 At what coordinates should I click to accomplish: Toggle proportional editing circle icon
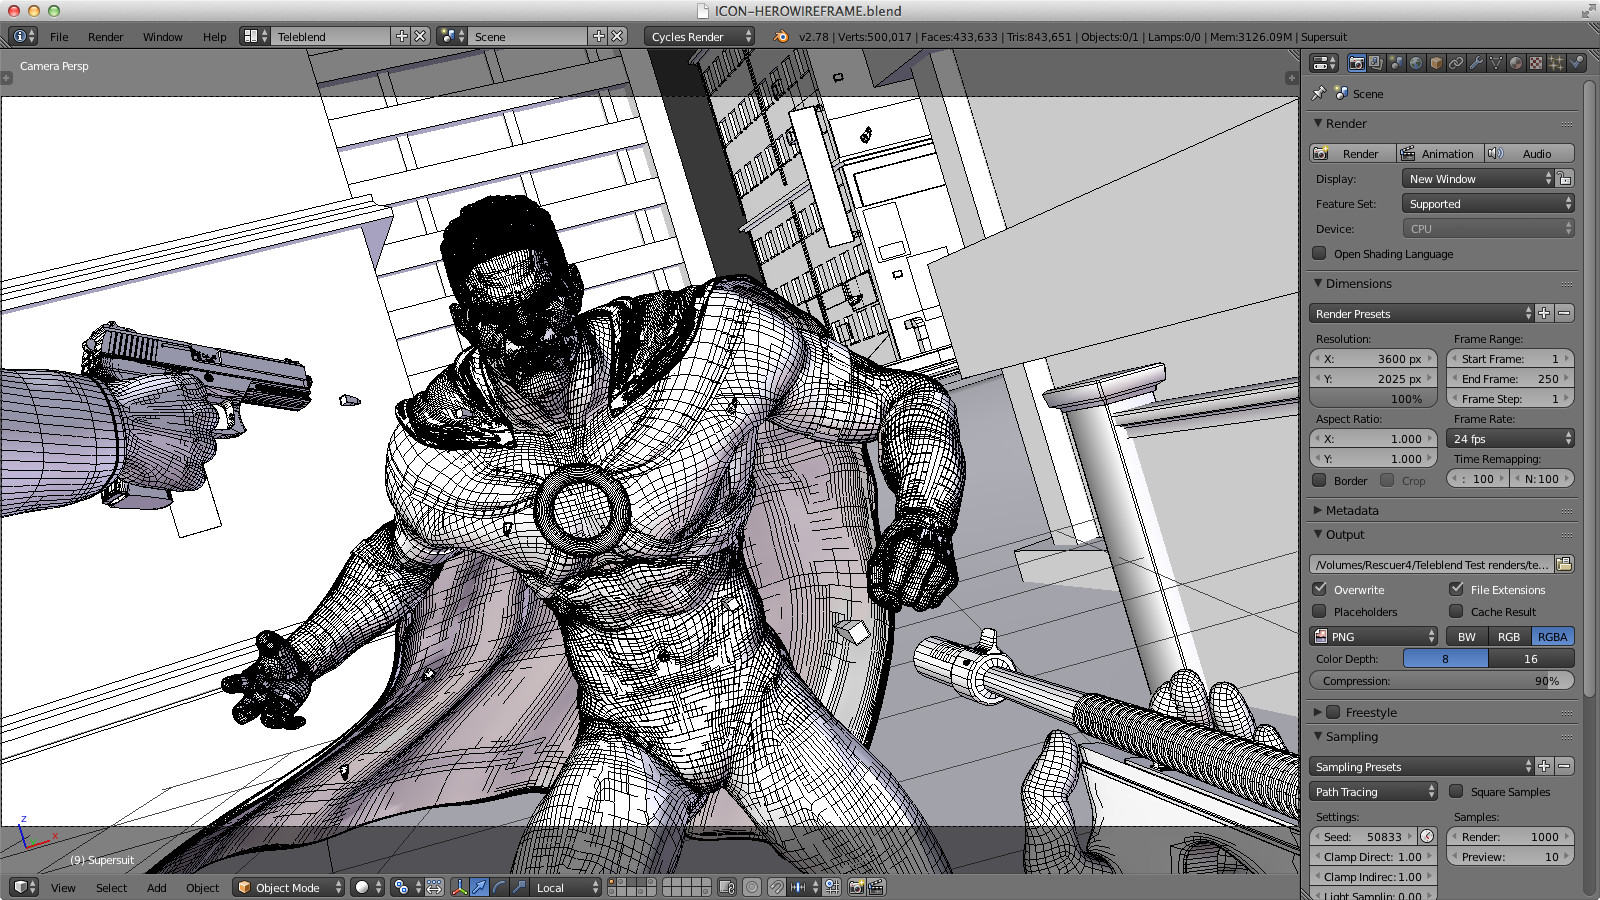pyautogui.click(x=752, y=887)
